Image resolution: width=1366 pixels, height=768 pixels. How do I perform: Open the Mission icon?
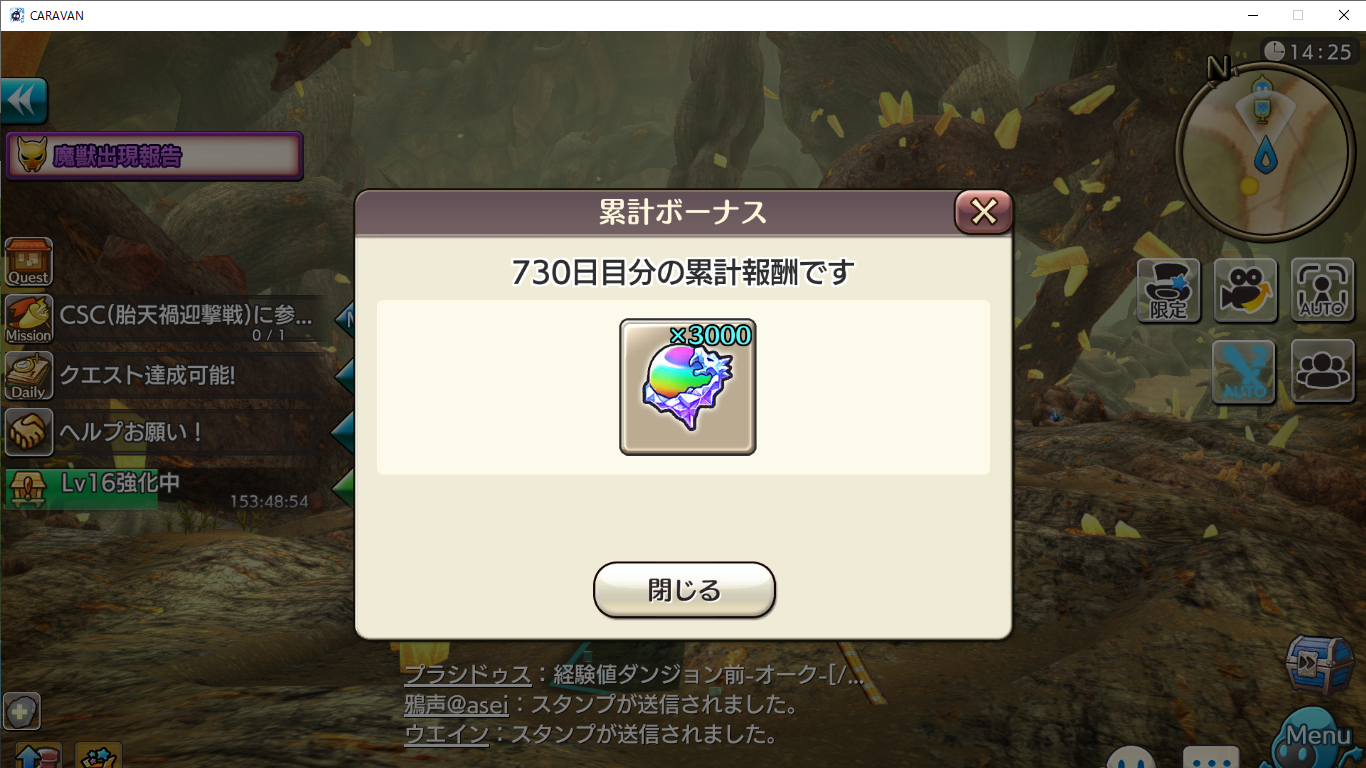[29, 319]
